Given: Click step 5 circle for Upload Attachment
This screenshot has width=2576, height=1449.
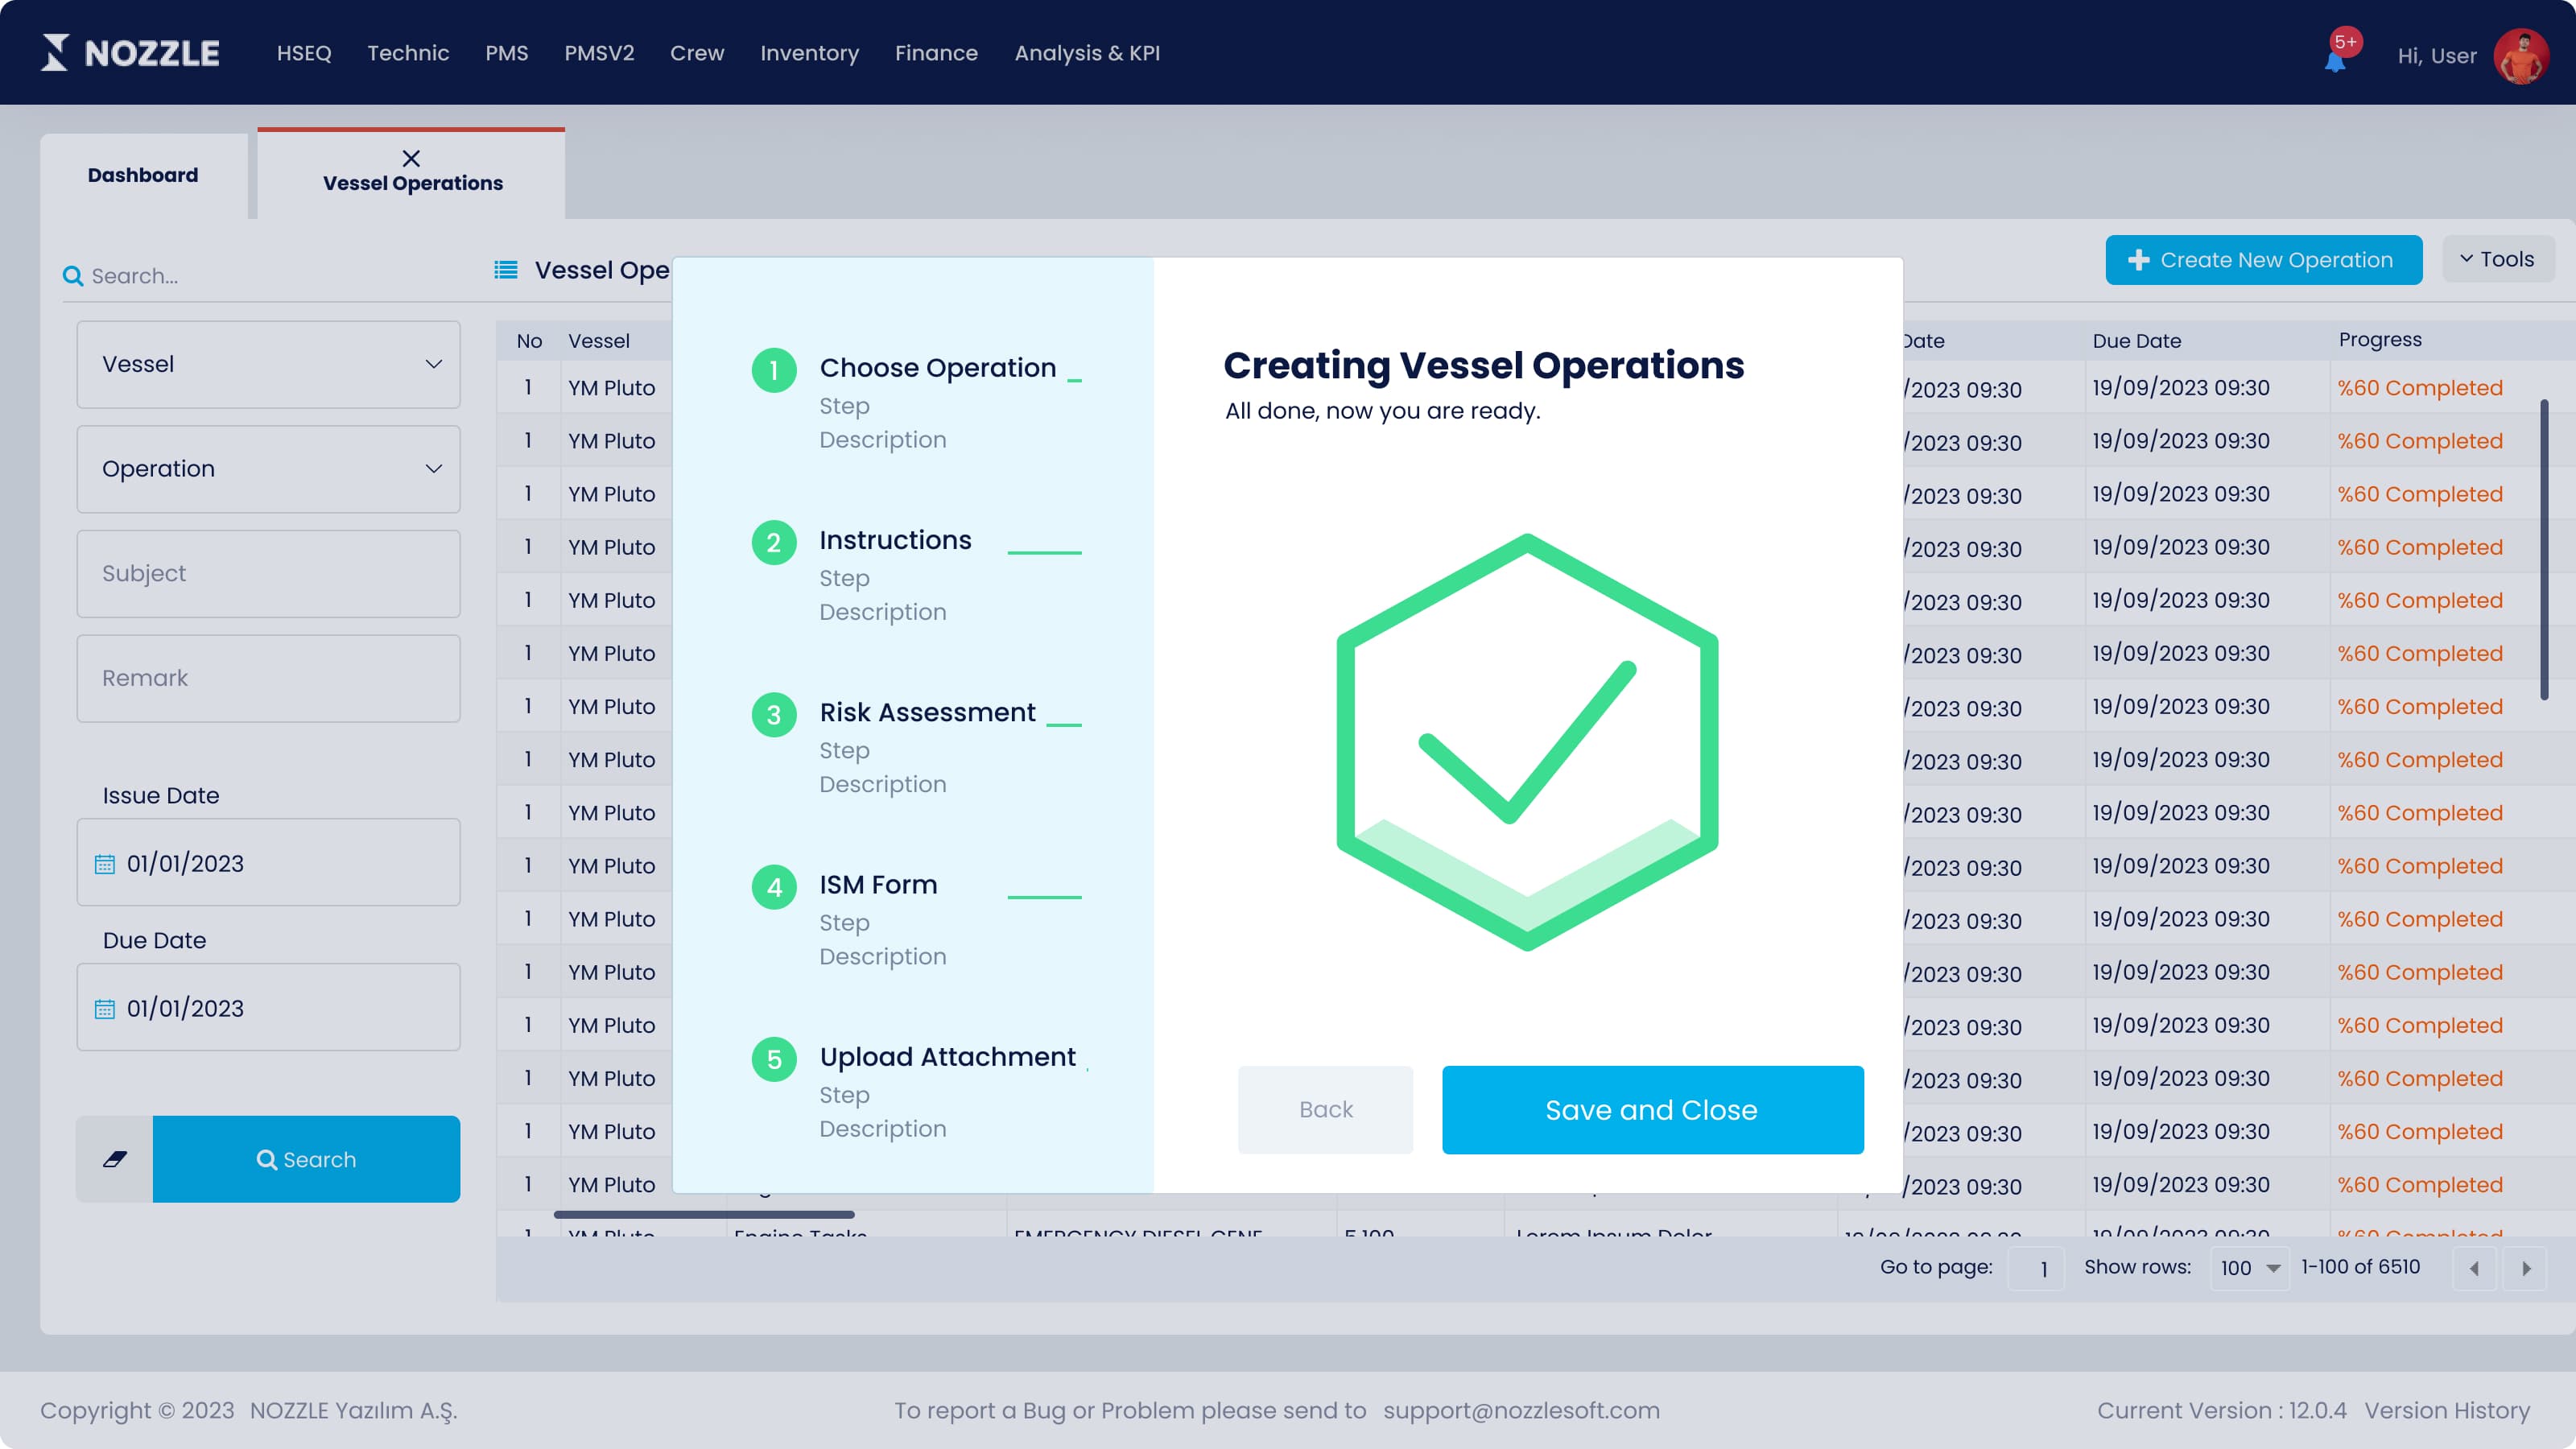Looking at the screenshot, I should click(774, 1059).
